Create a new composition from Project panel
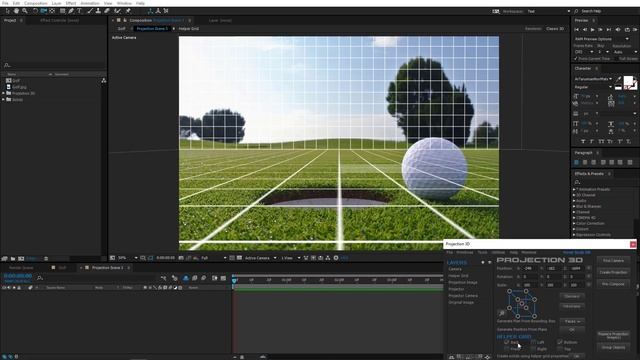Screen dimensions: 640x360 tap(21, 258)
